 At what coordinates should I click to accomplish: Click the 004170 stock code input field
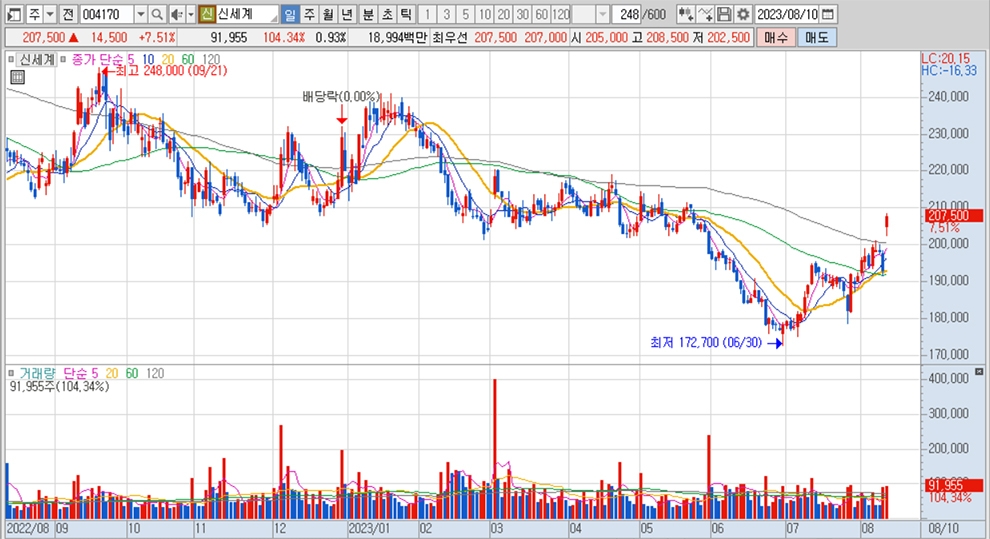pyautogui.click(x=105, y=14)
